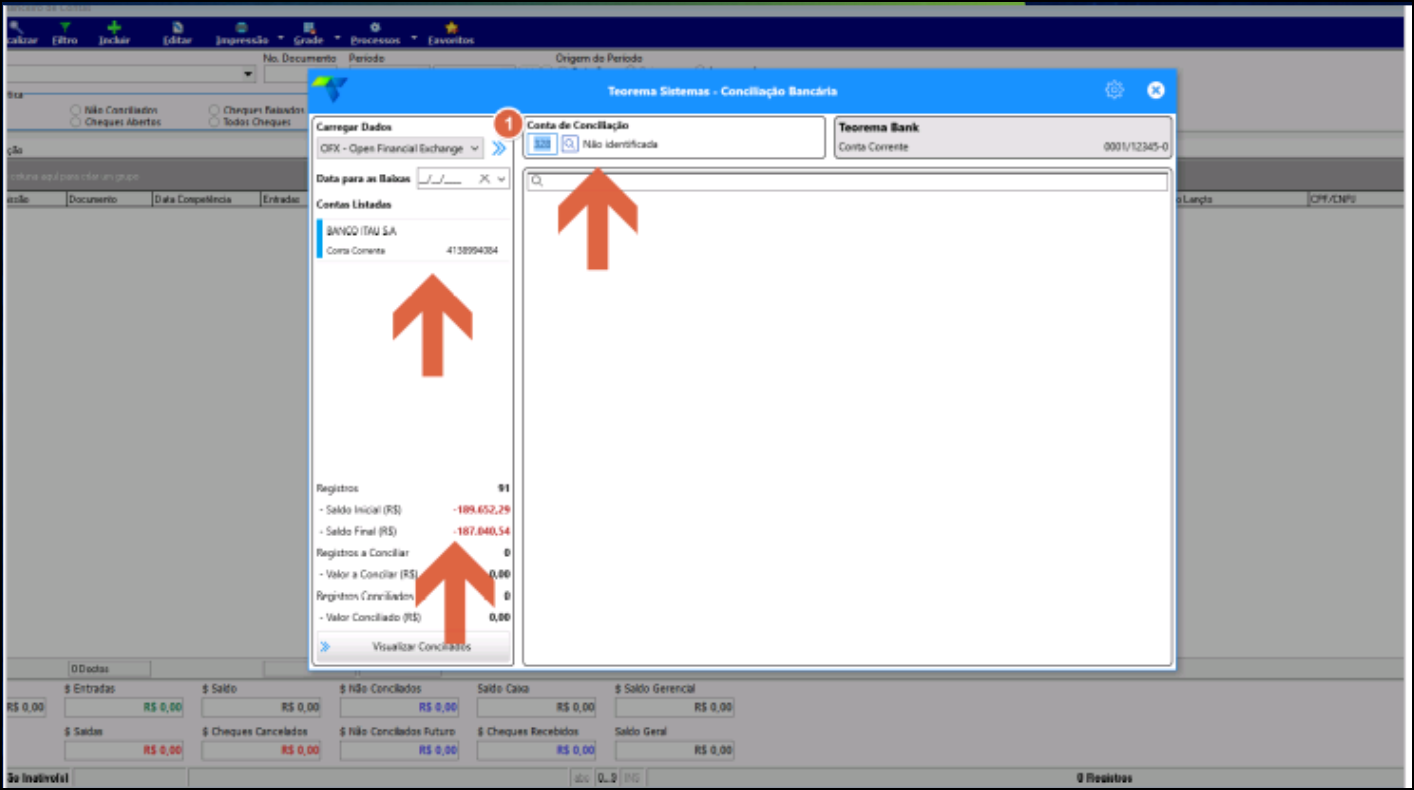Select the Não Conciliados radio button
1414x790 pixels.
[x=76, y=110]
